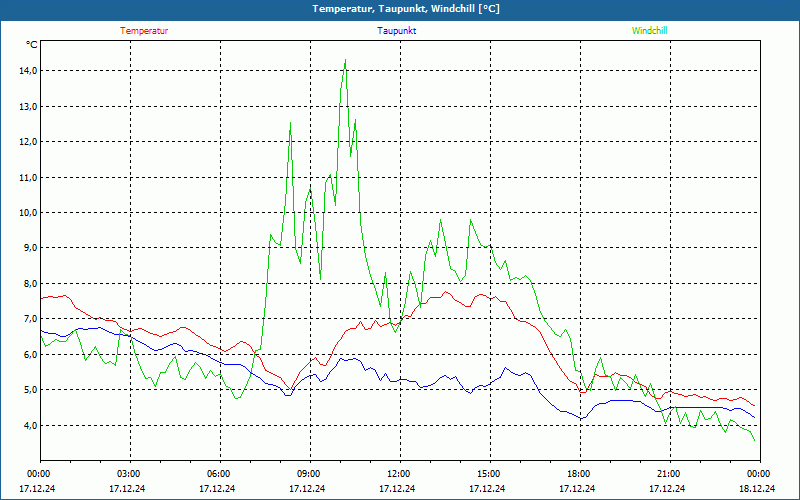This screenshot has width=800, height=500.
Task: Click the °C unit label on the y-axis
Action: (32, 45)
